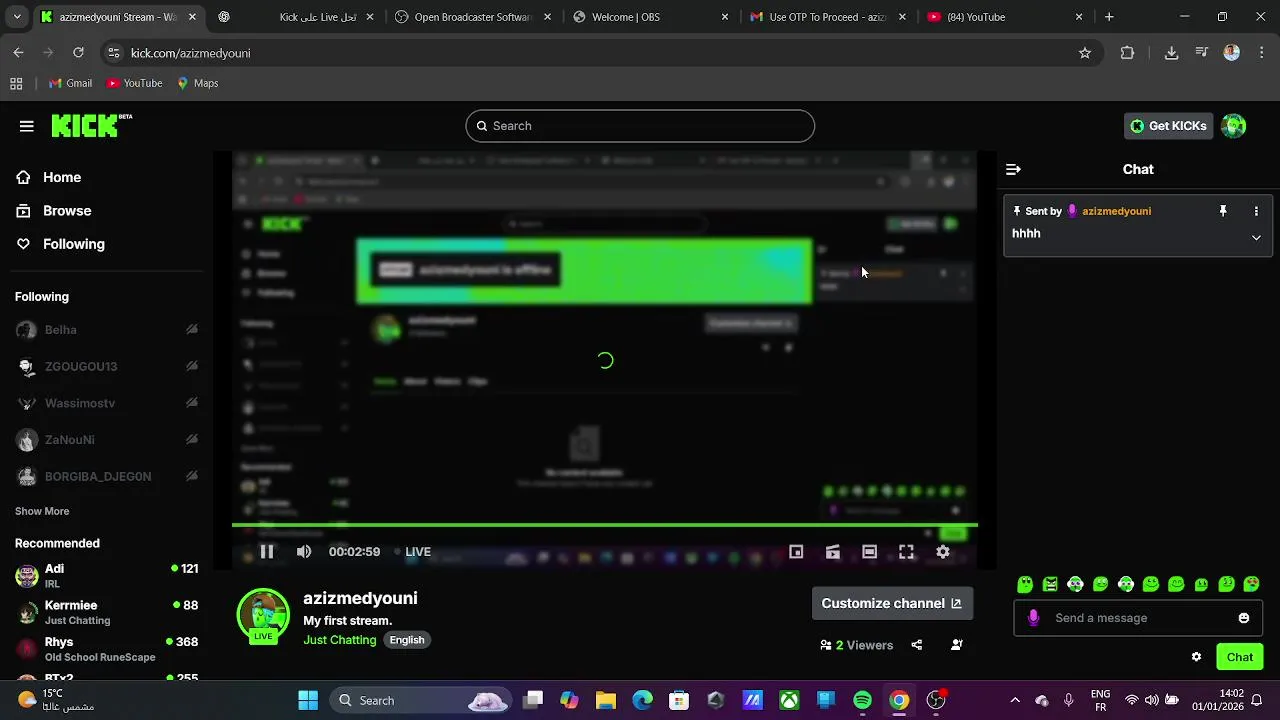Insert the first green blob emote

(x=1025, y=584)
